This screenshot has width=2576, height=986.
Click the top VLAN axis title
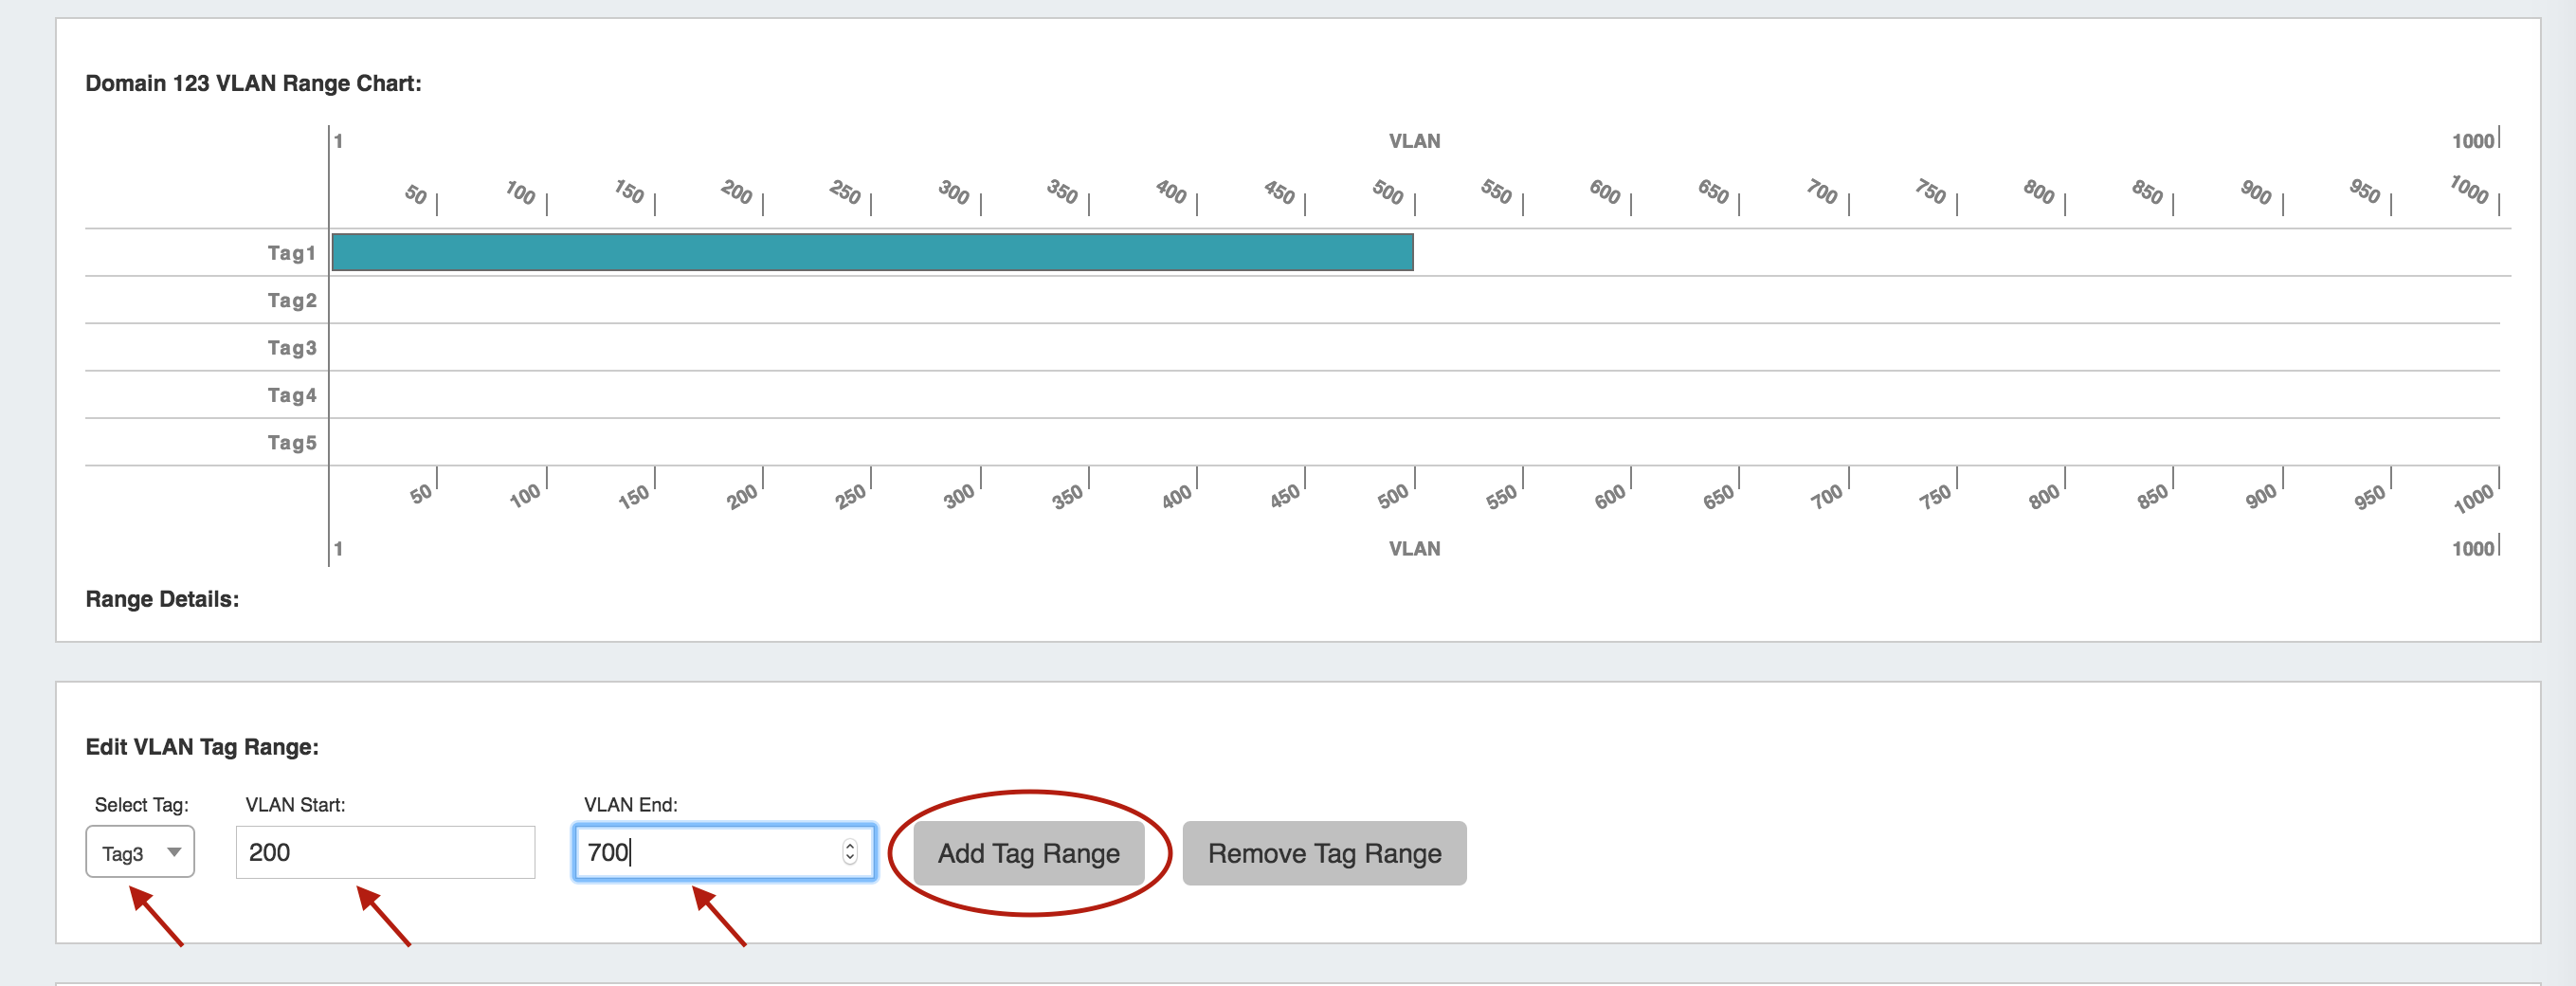coord(1414,141)
